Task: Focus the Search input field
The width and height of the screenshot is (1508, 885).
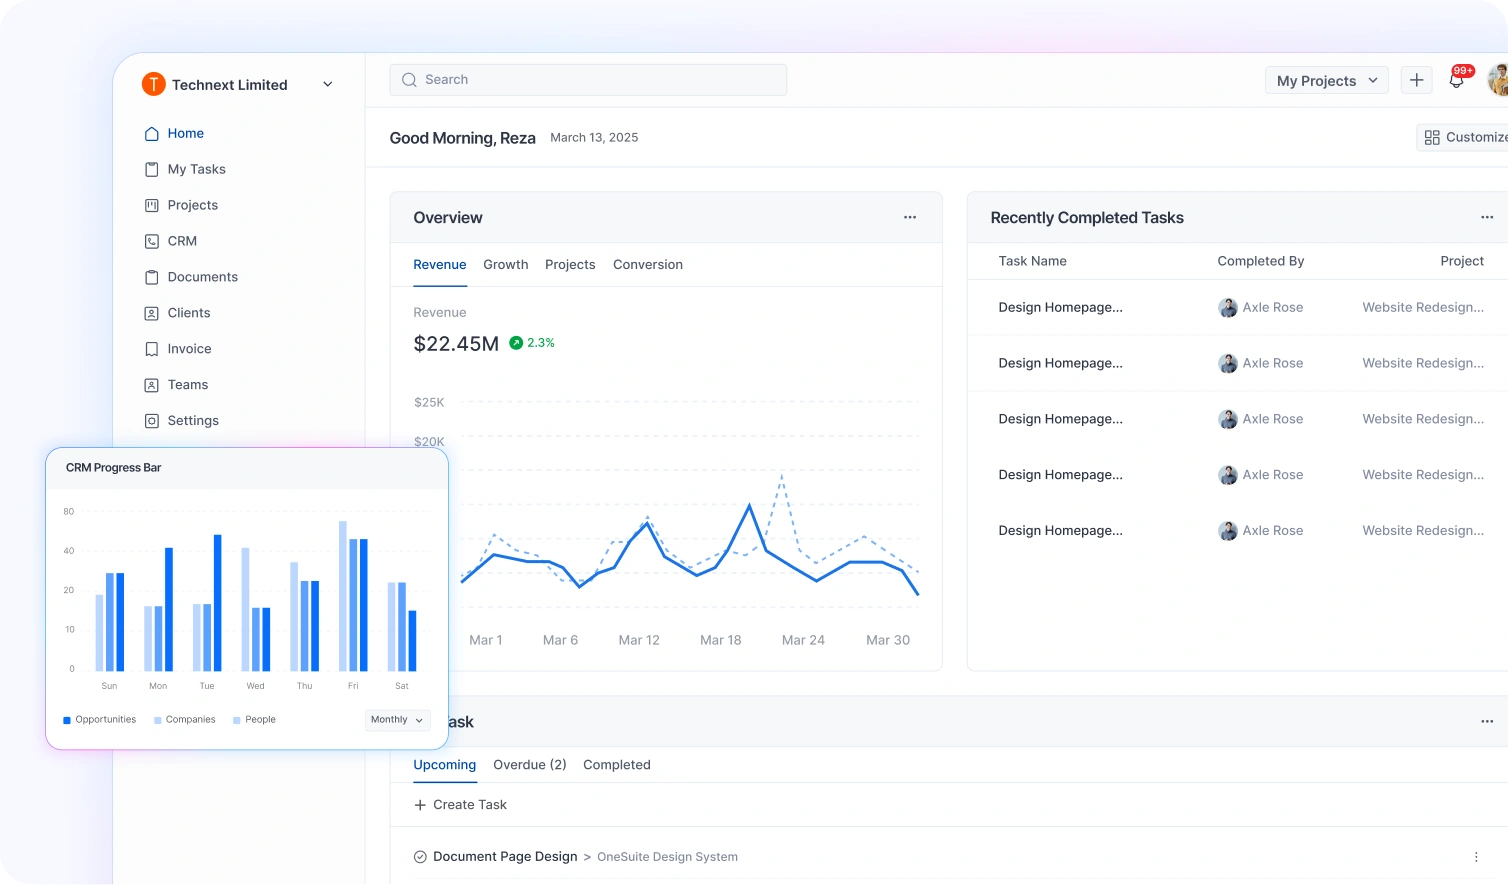Action: tap(588, 80)
